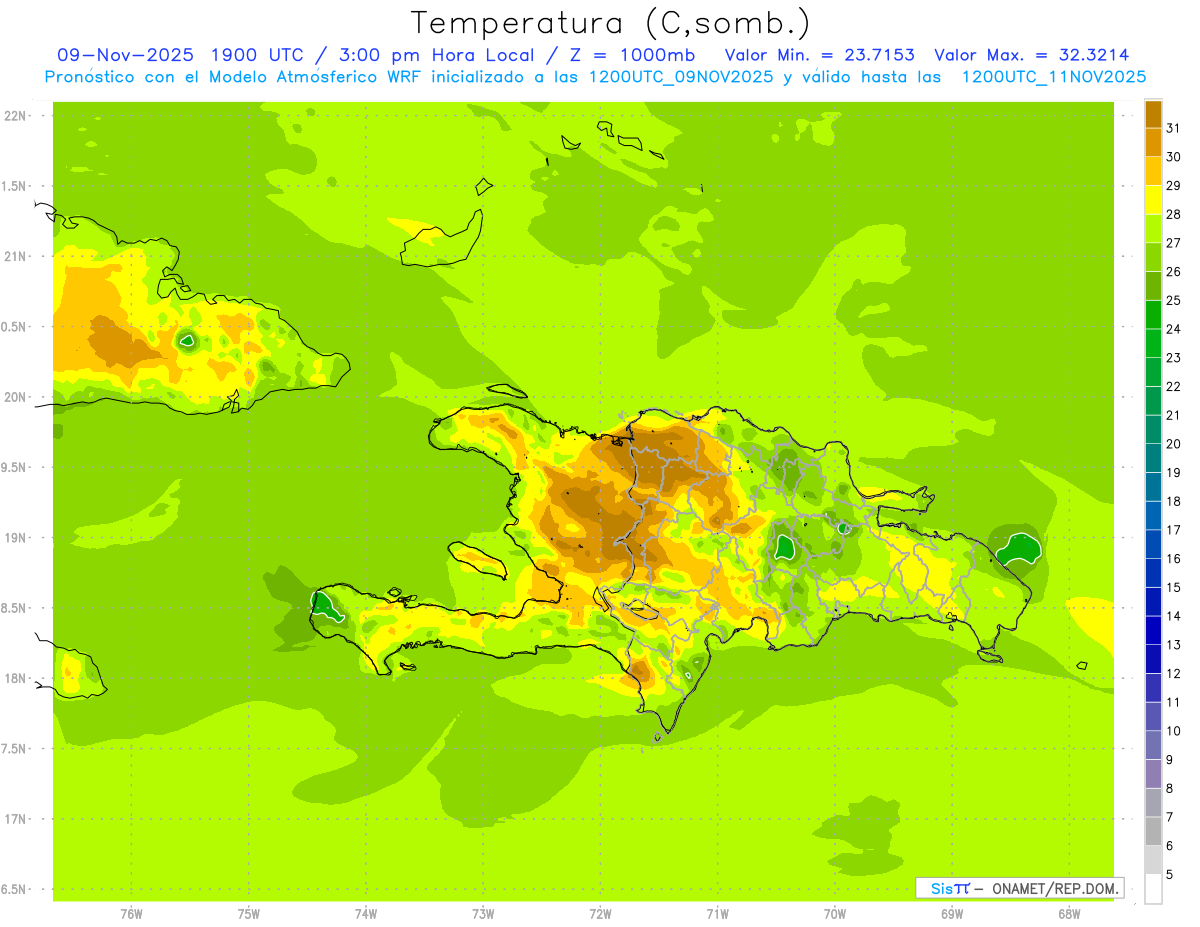Image resolution: width=1200 pixels, height=927 pixels.
Task: Click the "18N" latitude label
Action: 15,678
